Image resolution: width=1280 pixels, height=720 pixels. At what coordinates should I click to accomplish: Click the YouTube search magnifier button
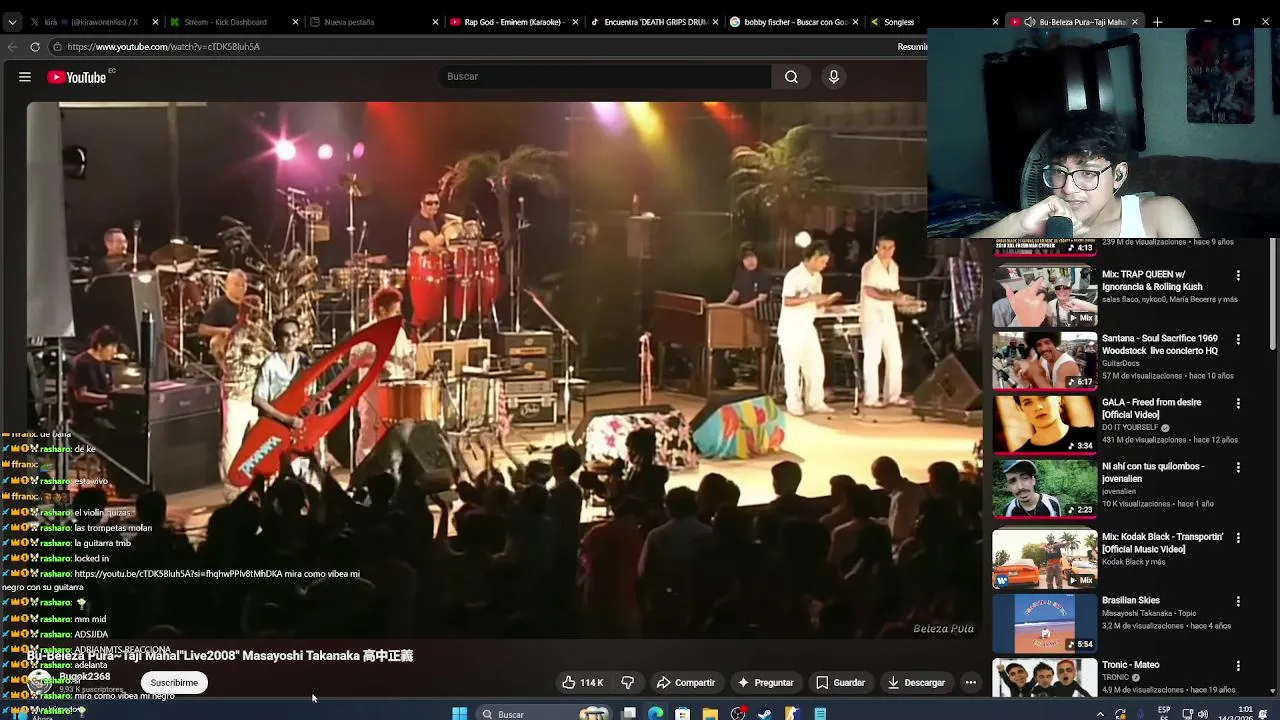pyautogui.click(x=791, y=77)
